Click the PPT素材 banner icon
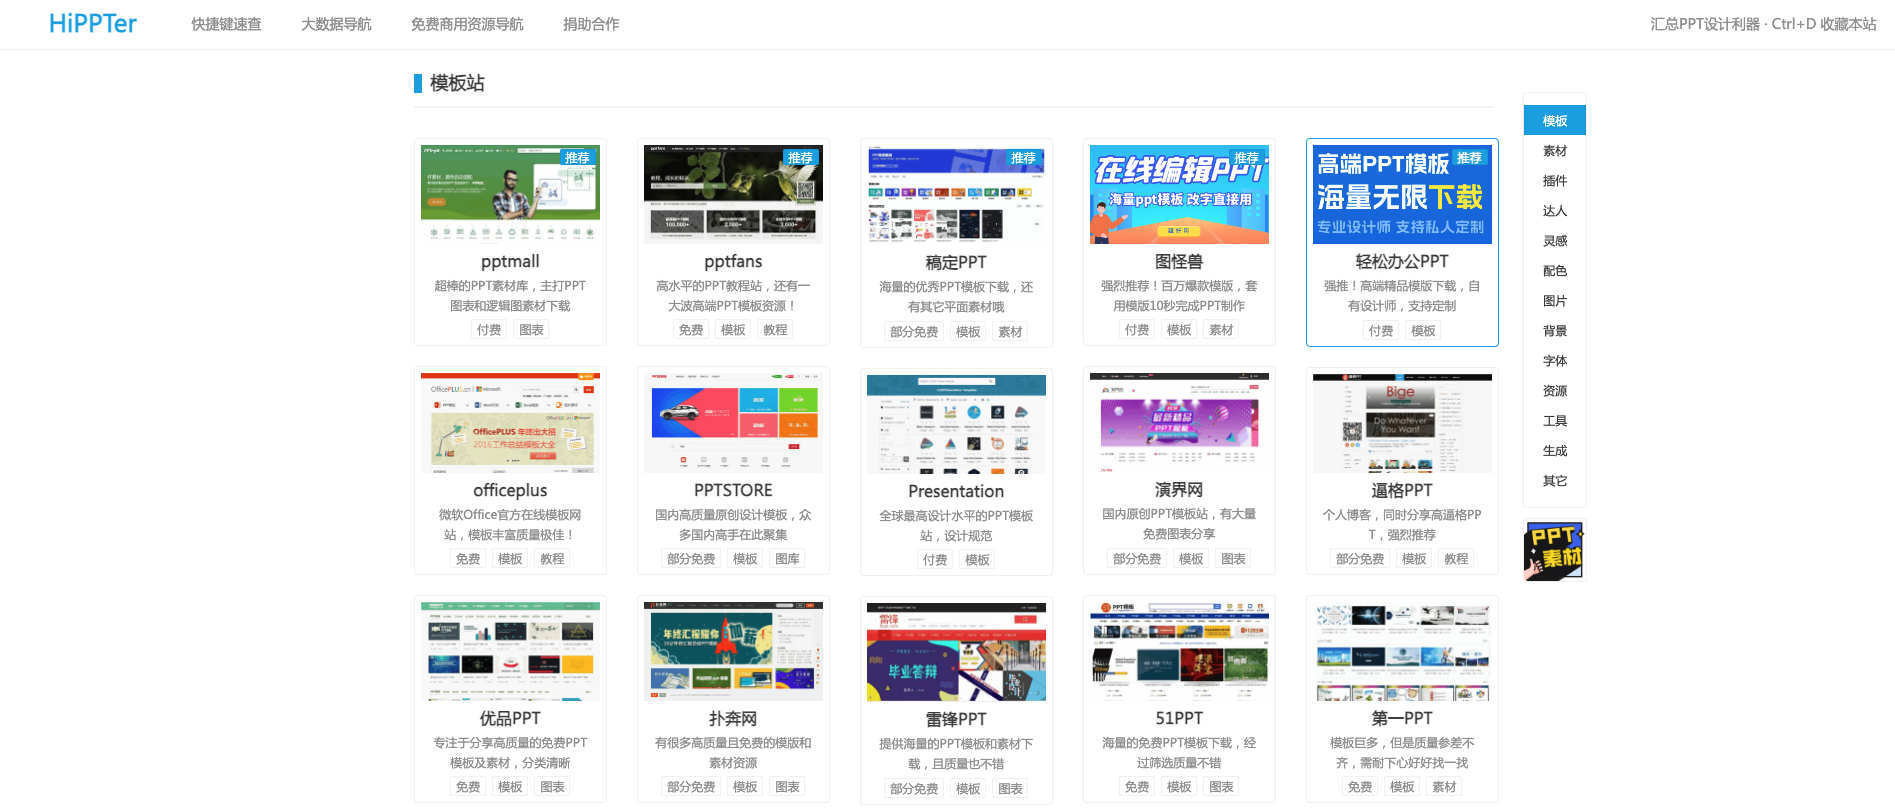1895x812 pixels. [1554, 551]
